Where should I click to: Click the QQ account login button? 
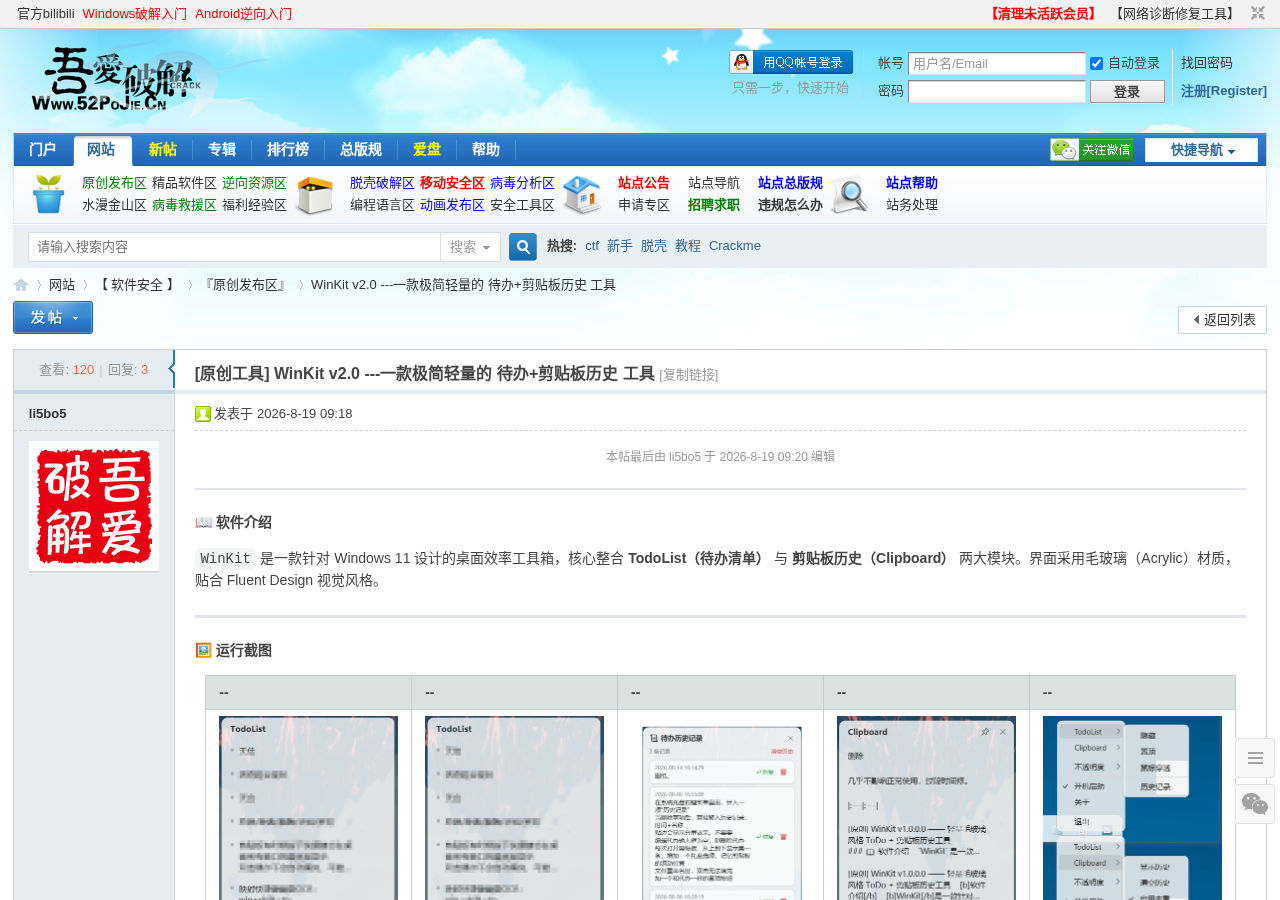[791, 62]
